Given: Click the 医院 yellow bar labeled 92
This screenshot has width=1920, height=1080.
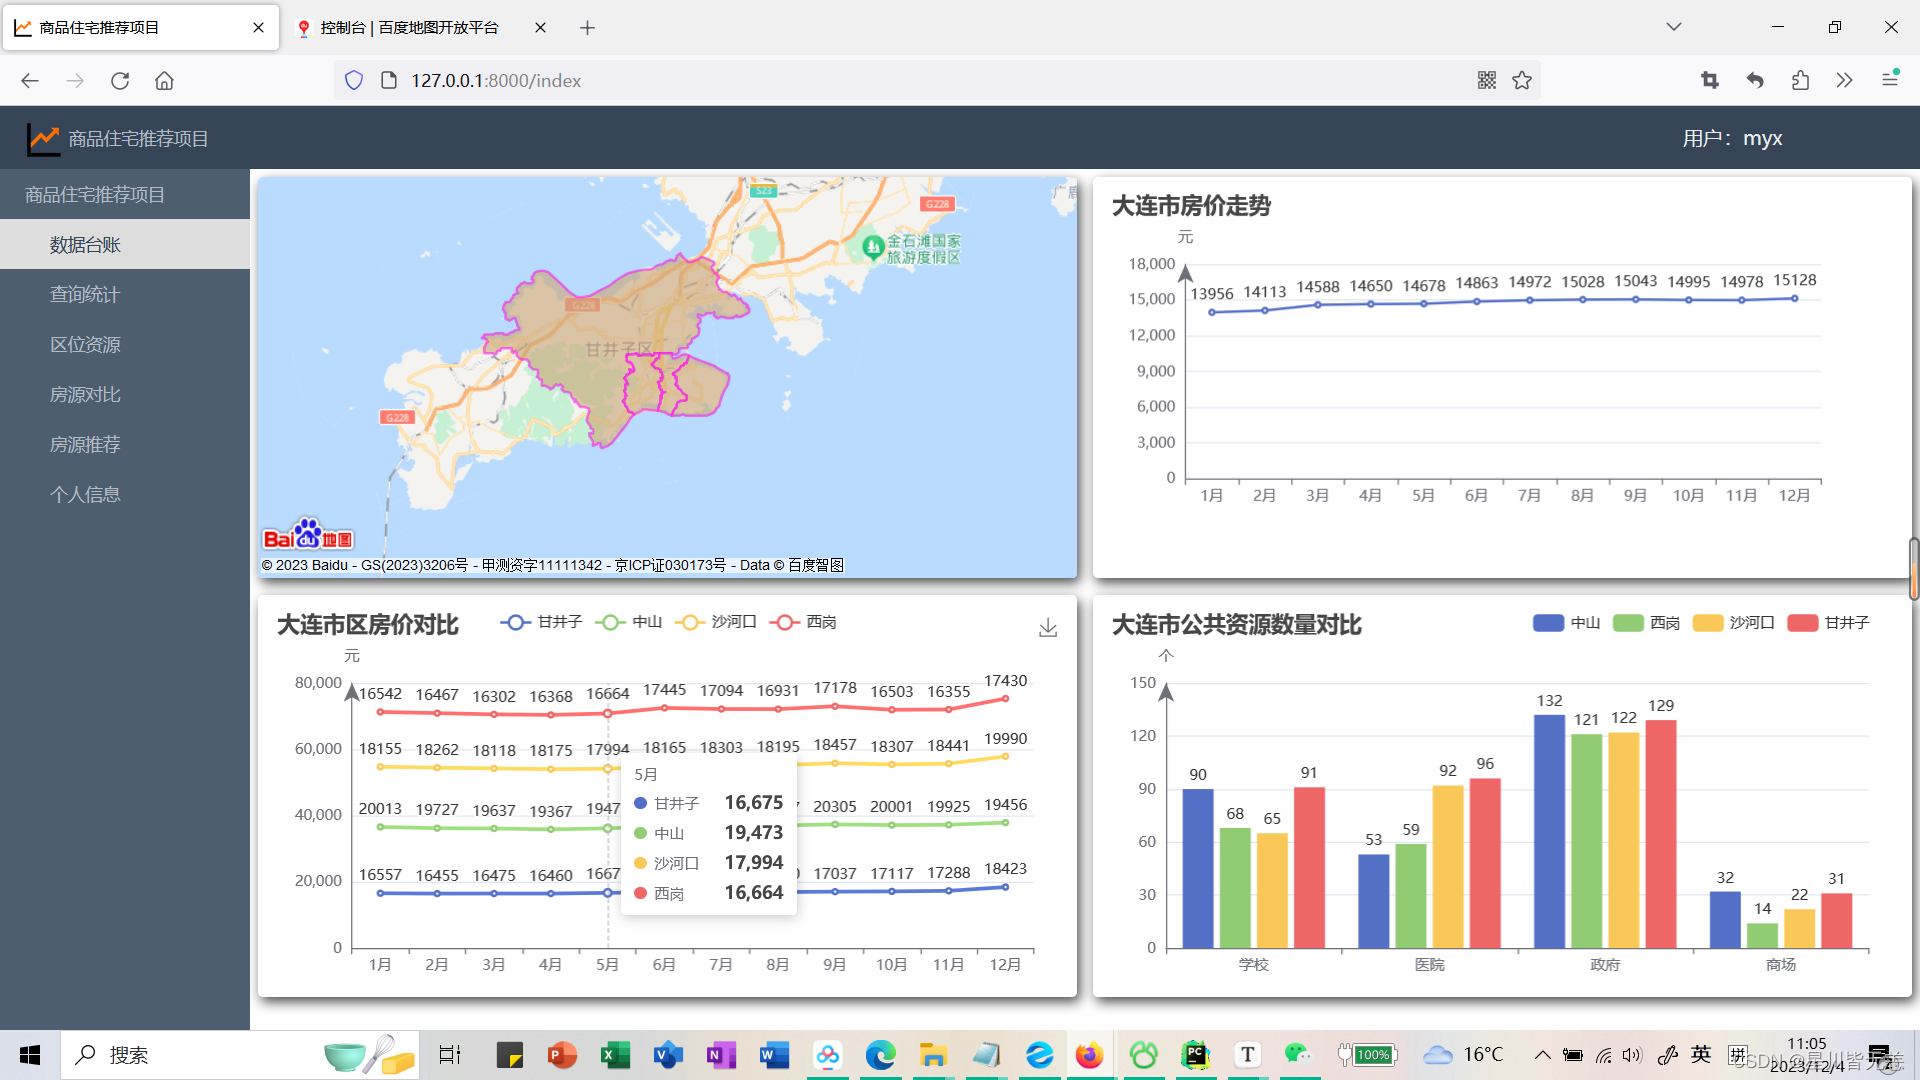Looking at the screenshot, I should click(1448, 866).
